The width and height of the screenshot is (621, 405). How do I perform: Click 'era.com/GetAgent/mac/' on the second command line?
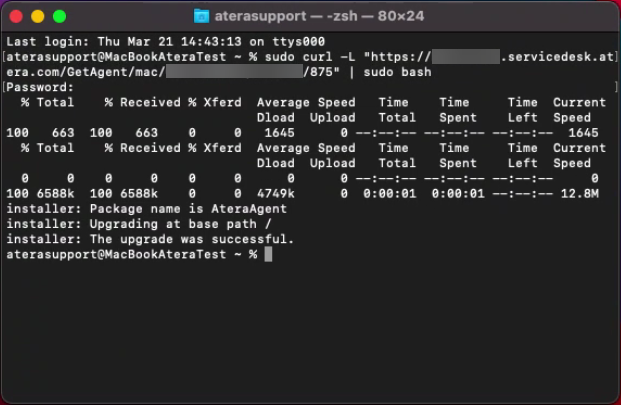point(86,72)
